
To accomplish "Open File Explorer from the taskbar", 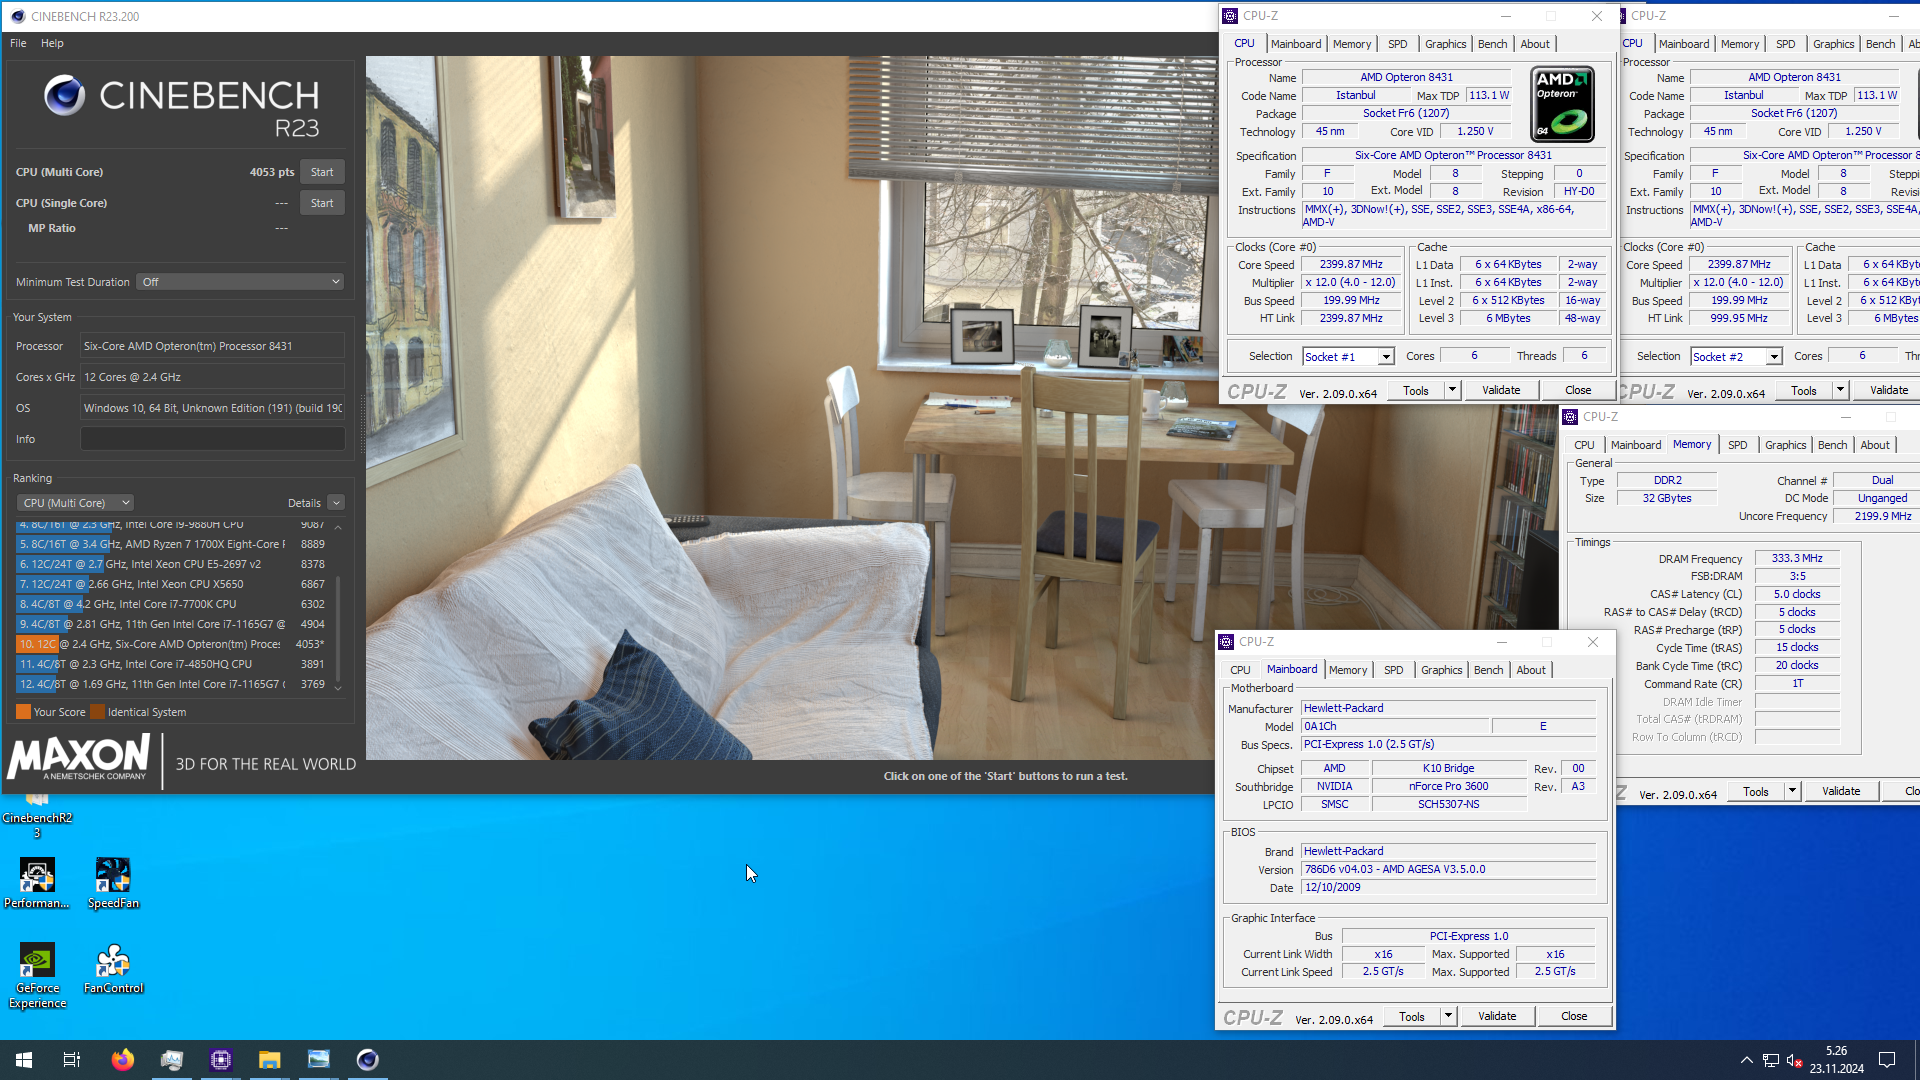I will (x=270, y=1060).
